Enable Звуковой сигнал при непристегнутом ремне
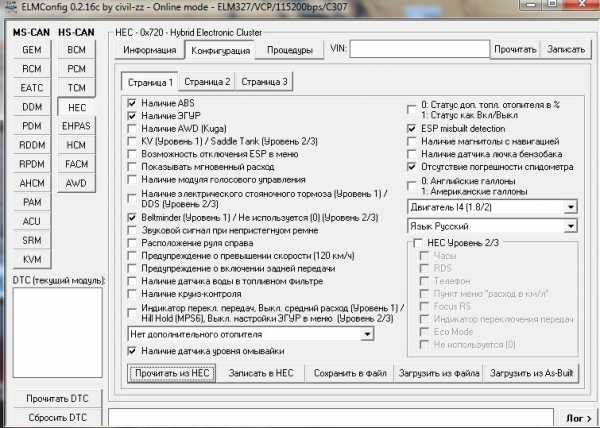Screen dimensions: 600x428 132,230
